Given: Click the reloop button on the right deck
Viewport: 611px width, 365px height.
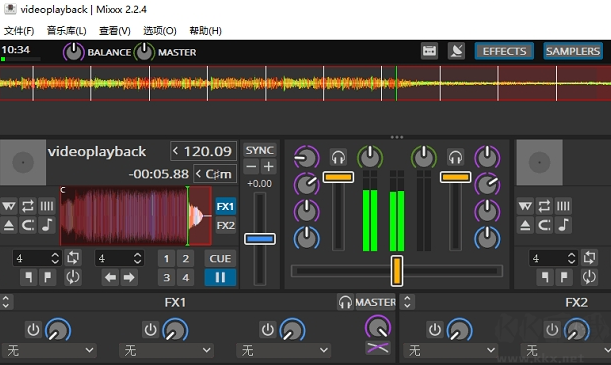Looking at the screenshot, I should pyautogui.click(x=589, y=277).
